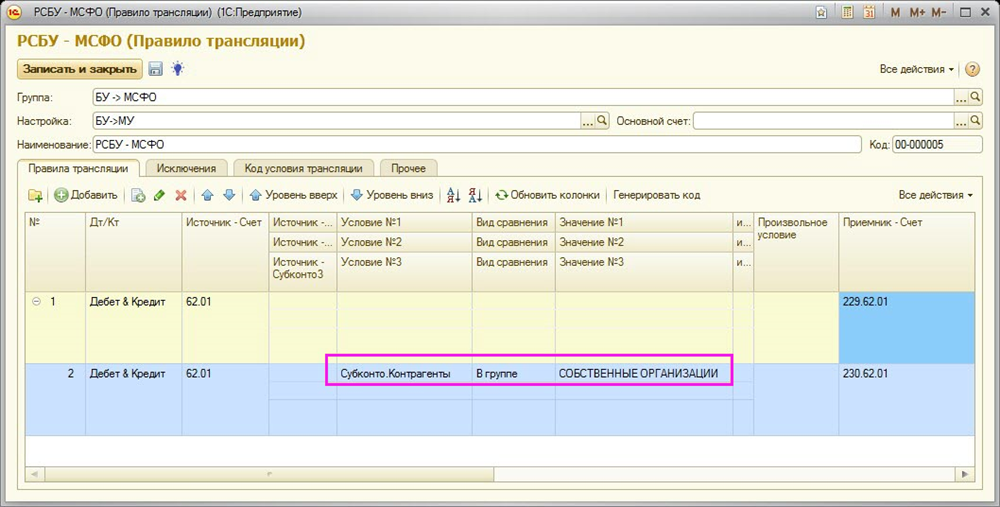The image size is (1000, 507).
Task: Open the calendar icon in title bar
Action: pos(869,13)
